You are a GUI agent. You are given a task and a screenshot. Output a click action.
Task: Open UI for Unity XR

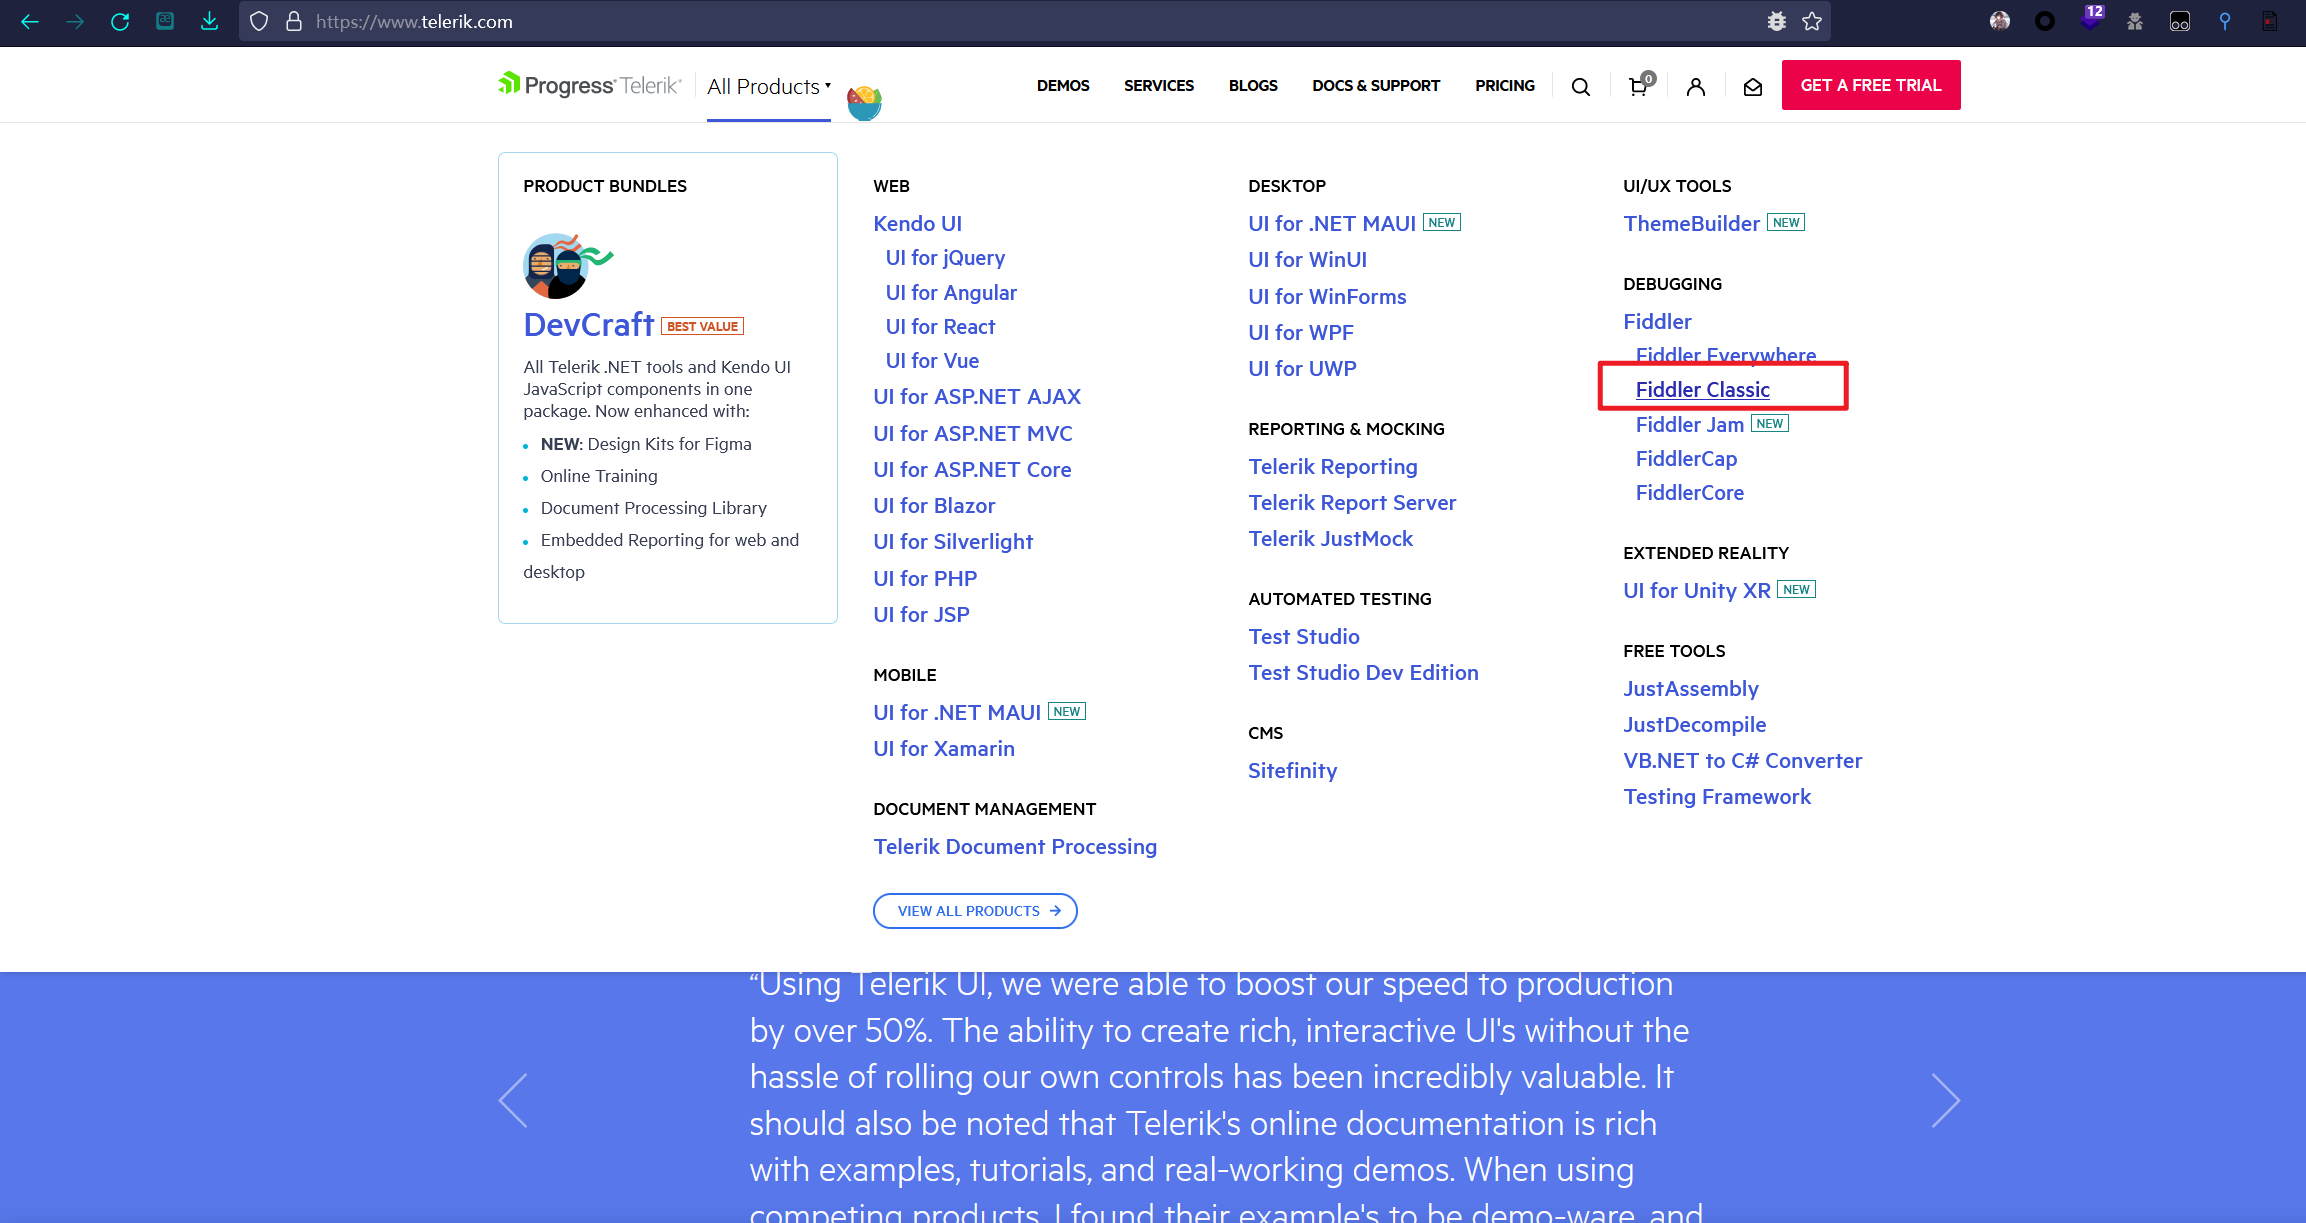click(x=1697, y=591)
